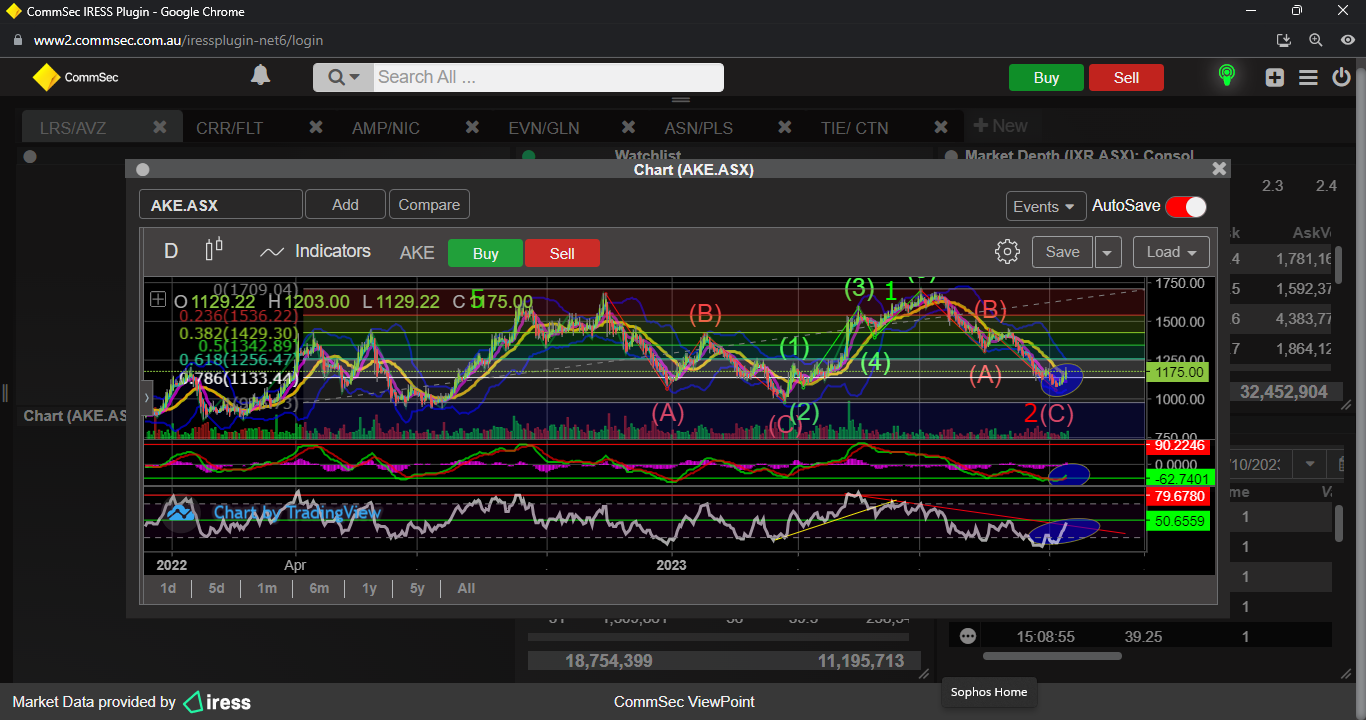
Task: Open the Events dropdown
Action: 1045,206
